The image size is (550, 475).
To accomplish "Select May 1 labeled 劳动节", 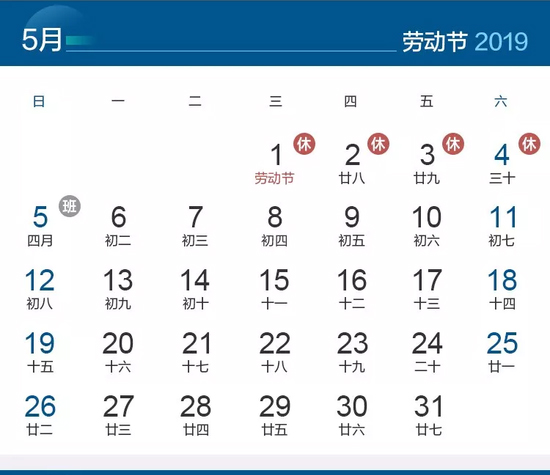I will tap(275, 163).
